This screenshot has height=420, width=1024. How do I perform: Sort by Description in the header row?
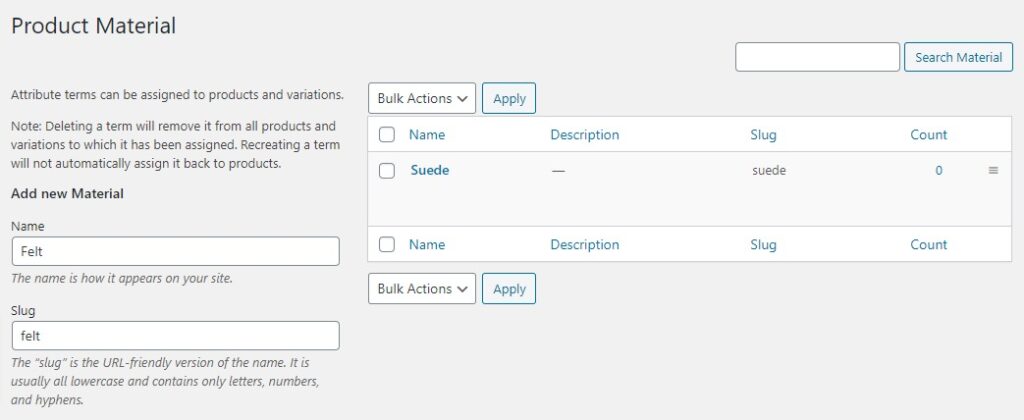pyautogui.click(x=584, y=135)
